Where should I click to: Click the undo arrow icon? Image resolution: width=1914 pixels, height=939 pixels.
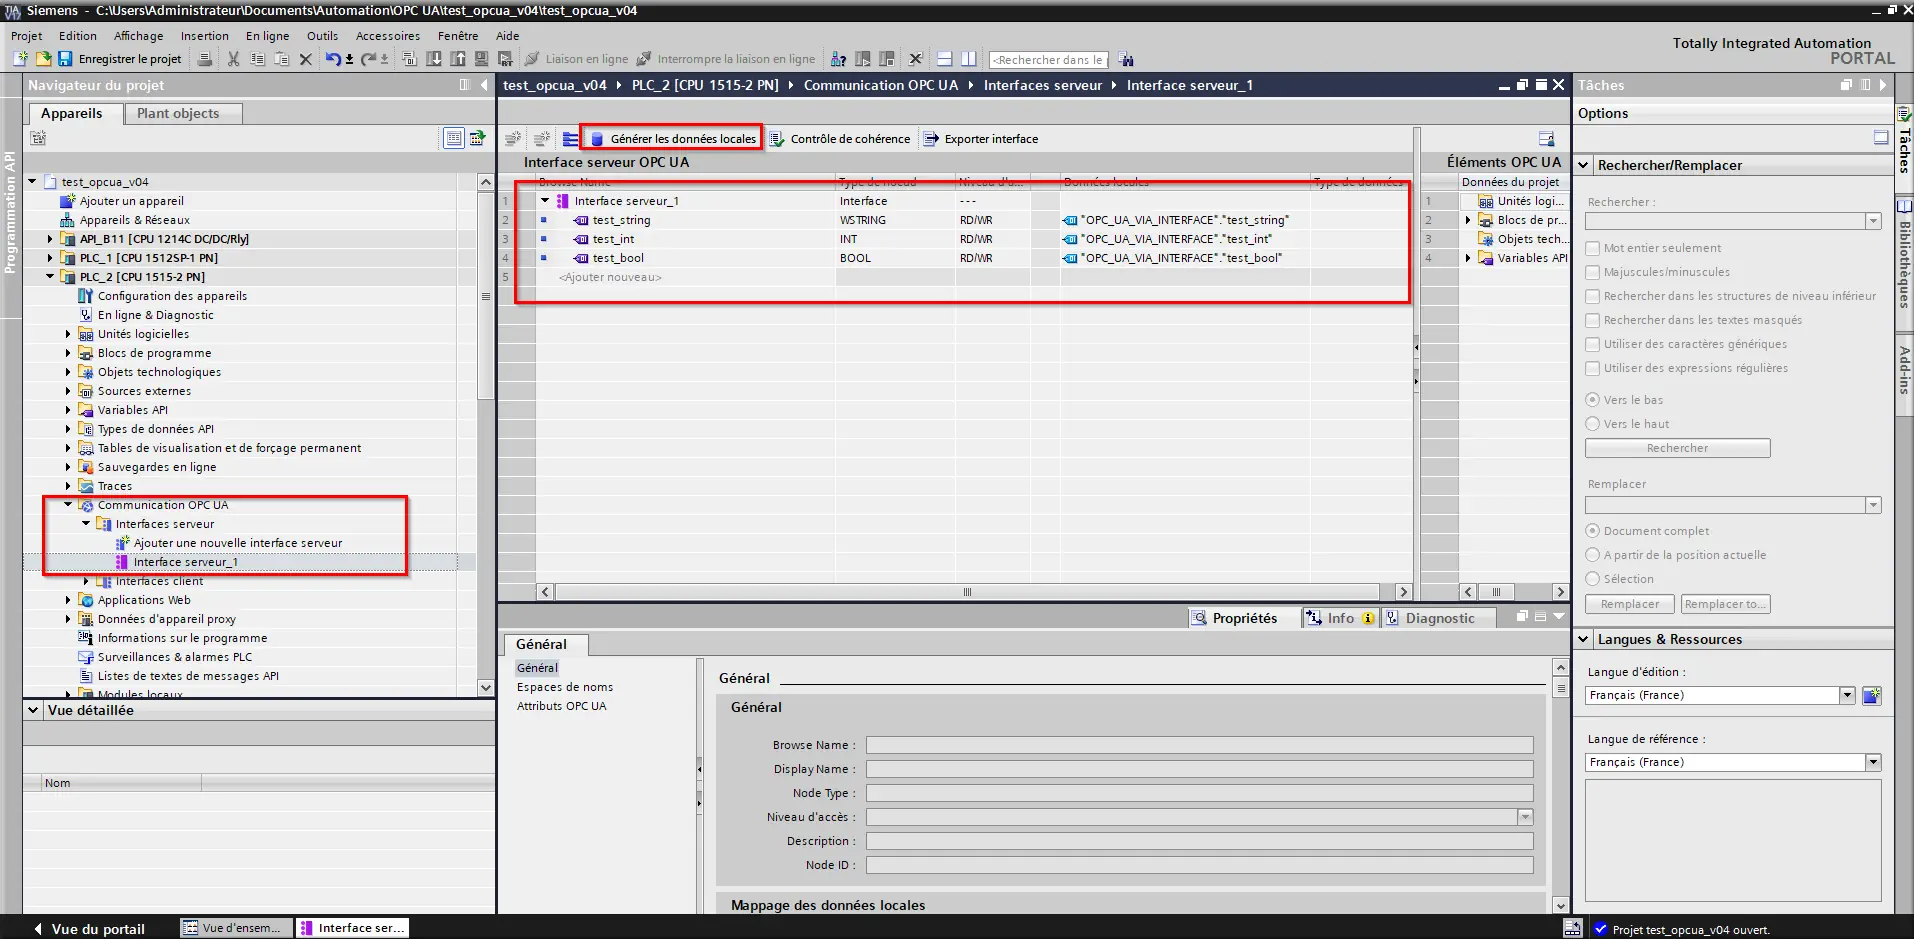pyautogui.click(x=334, y=59)
